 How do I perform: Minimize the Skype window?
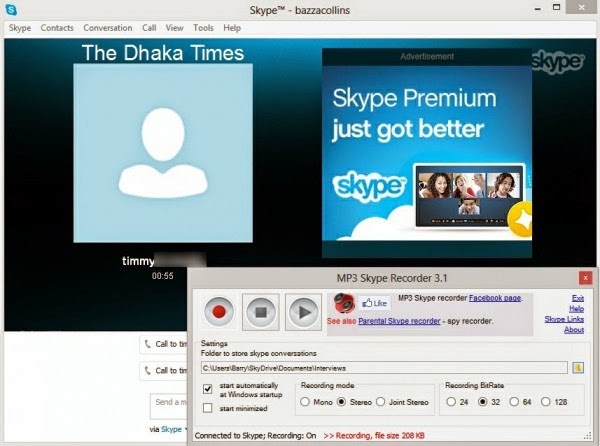[x=538, y=9]
